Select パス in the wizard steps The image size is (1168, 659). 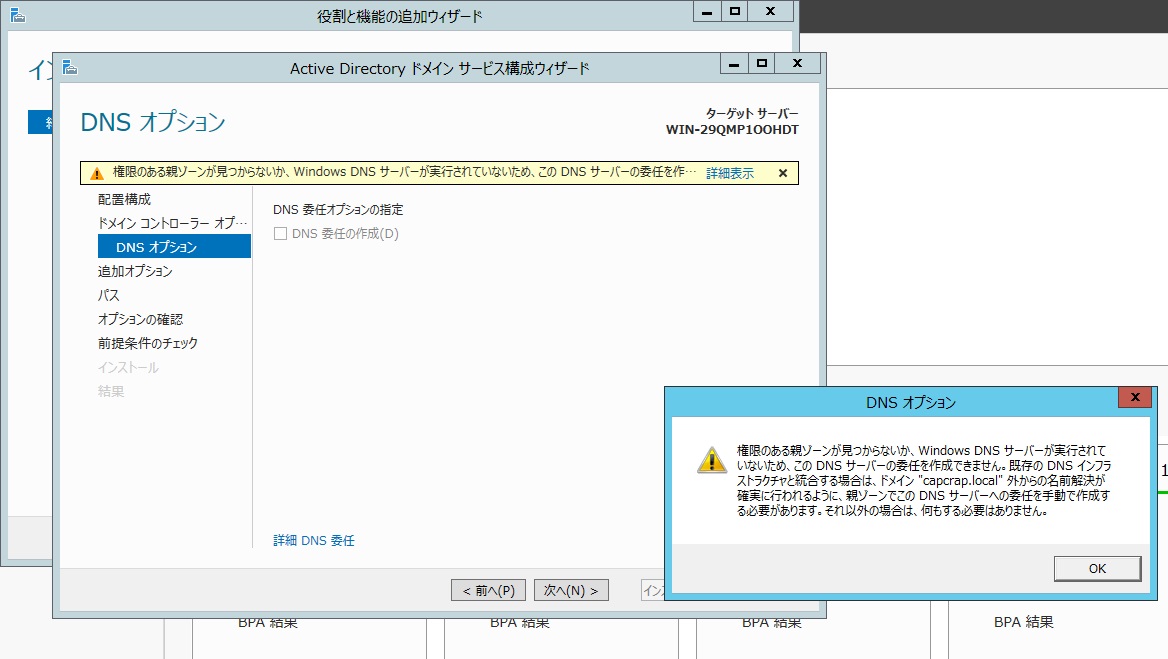click(x=109, y=295)
